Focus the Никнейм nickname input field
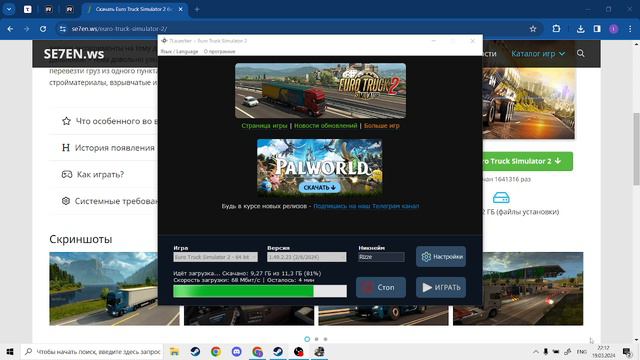640x360 pixels. point(381,257)
